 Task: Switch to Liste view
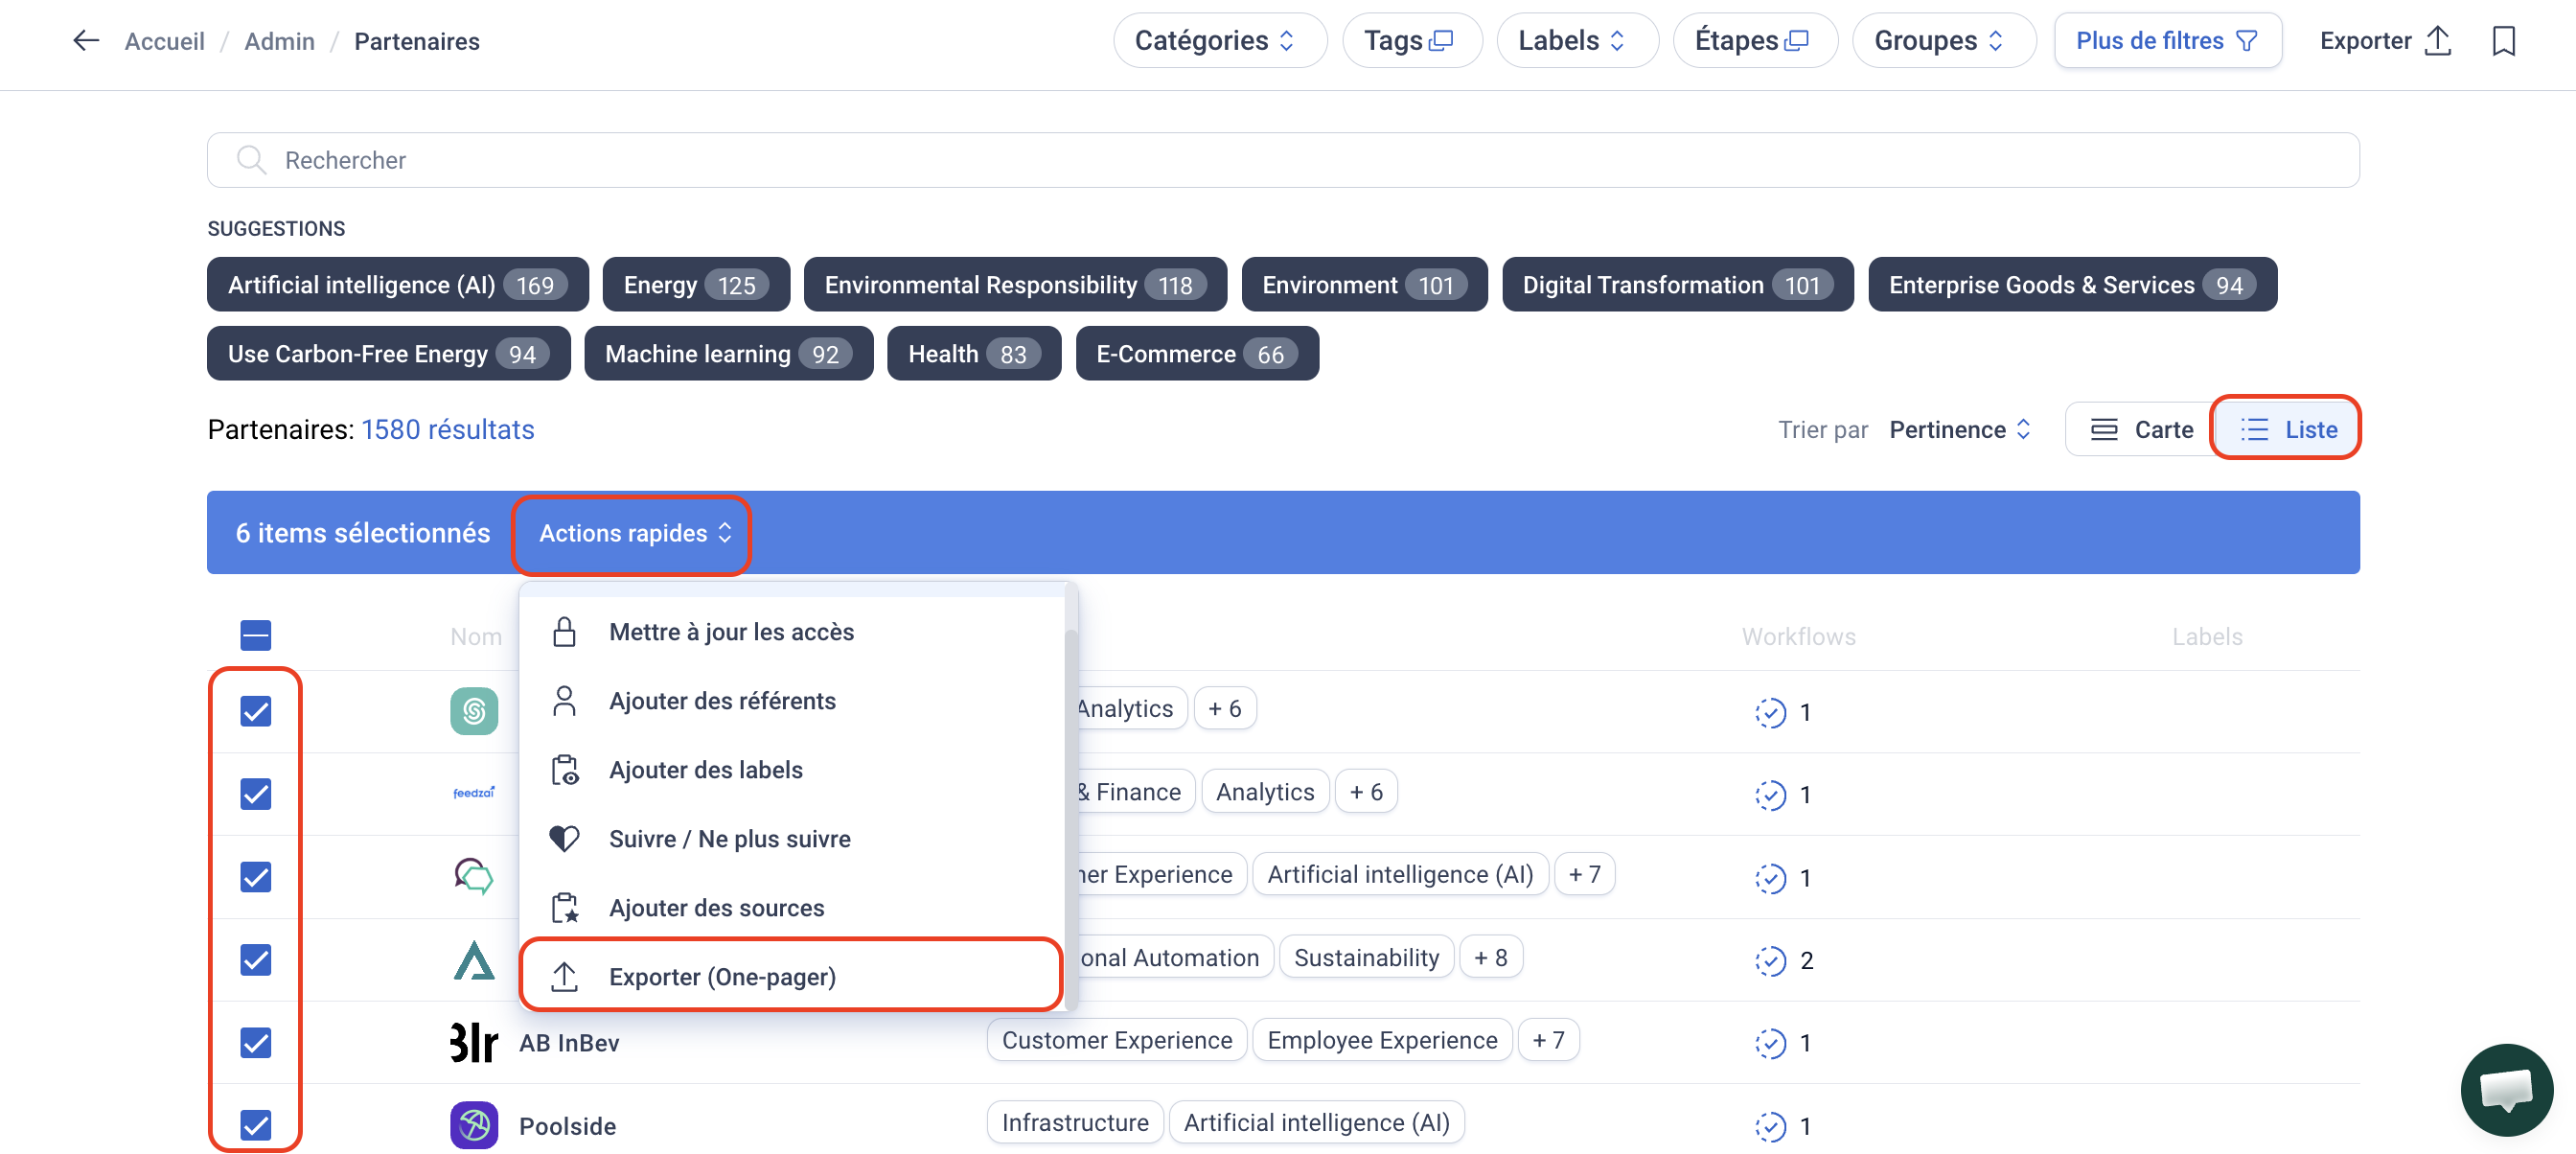pyautogui.click(x=2287, y=430)
